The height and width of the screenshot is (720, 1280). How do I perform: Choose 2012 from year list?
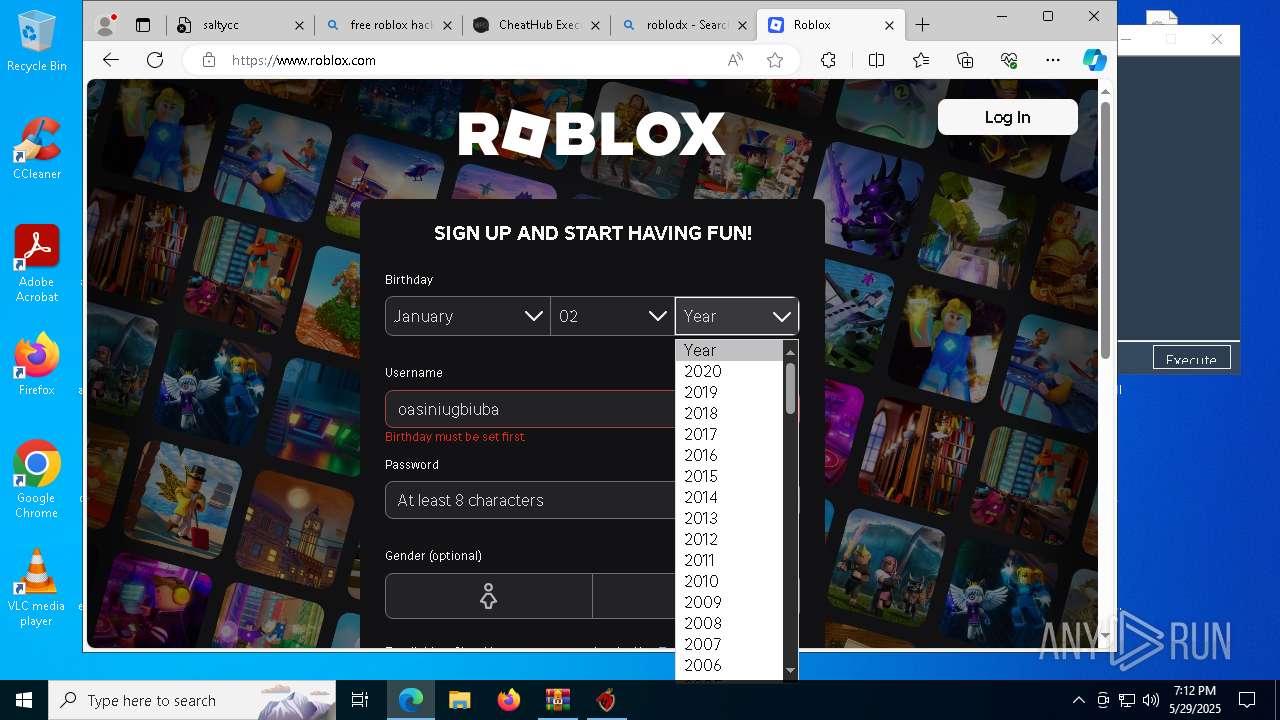pyautogui.click(x=729, y=539)
